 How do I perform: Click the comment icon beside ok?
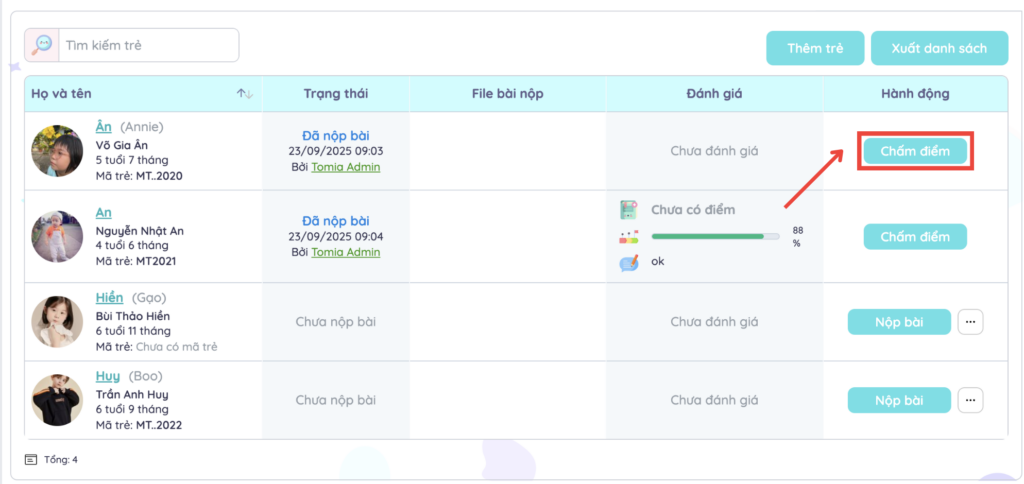628,262
